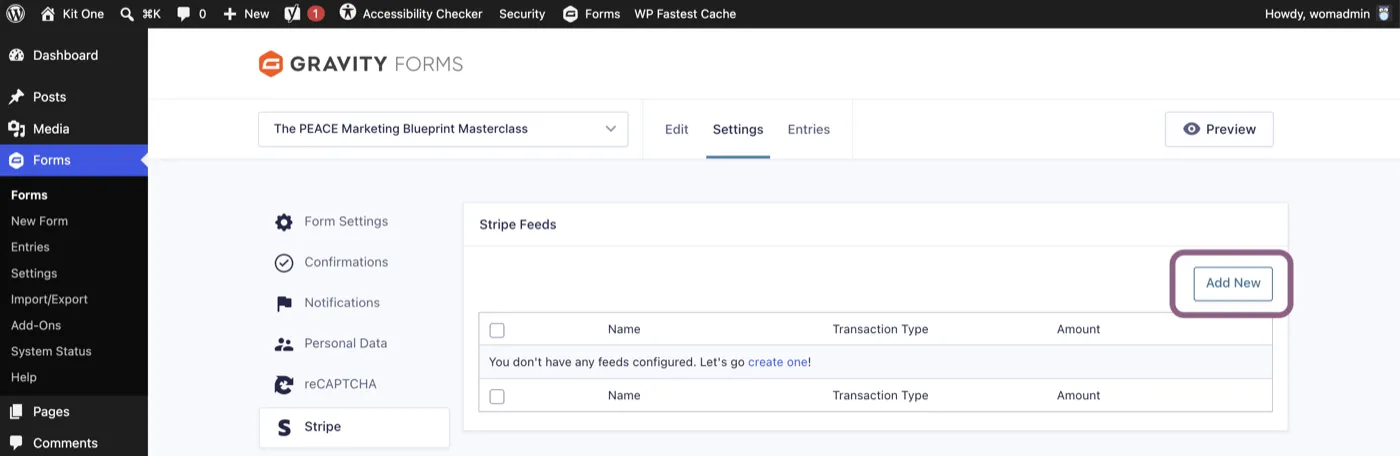The width and height of the screenshot is (1400, 456).
Task: Sort by Name column header
Action: (624, 329)
